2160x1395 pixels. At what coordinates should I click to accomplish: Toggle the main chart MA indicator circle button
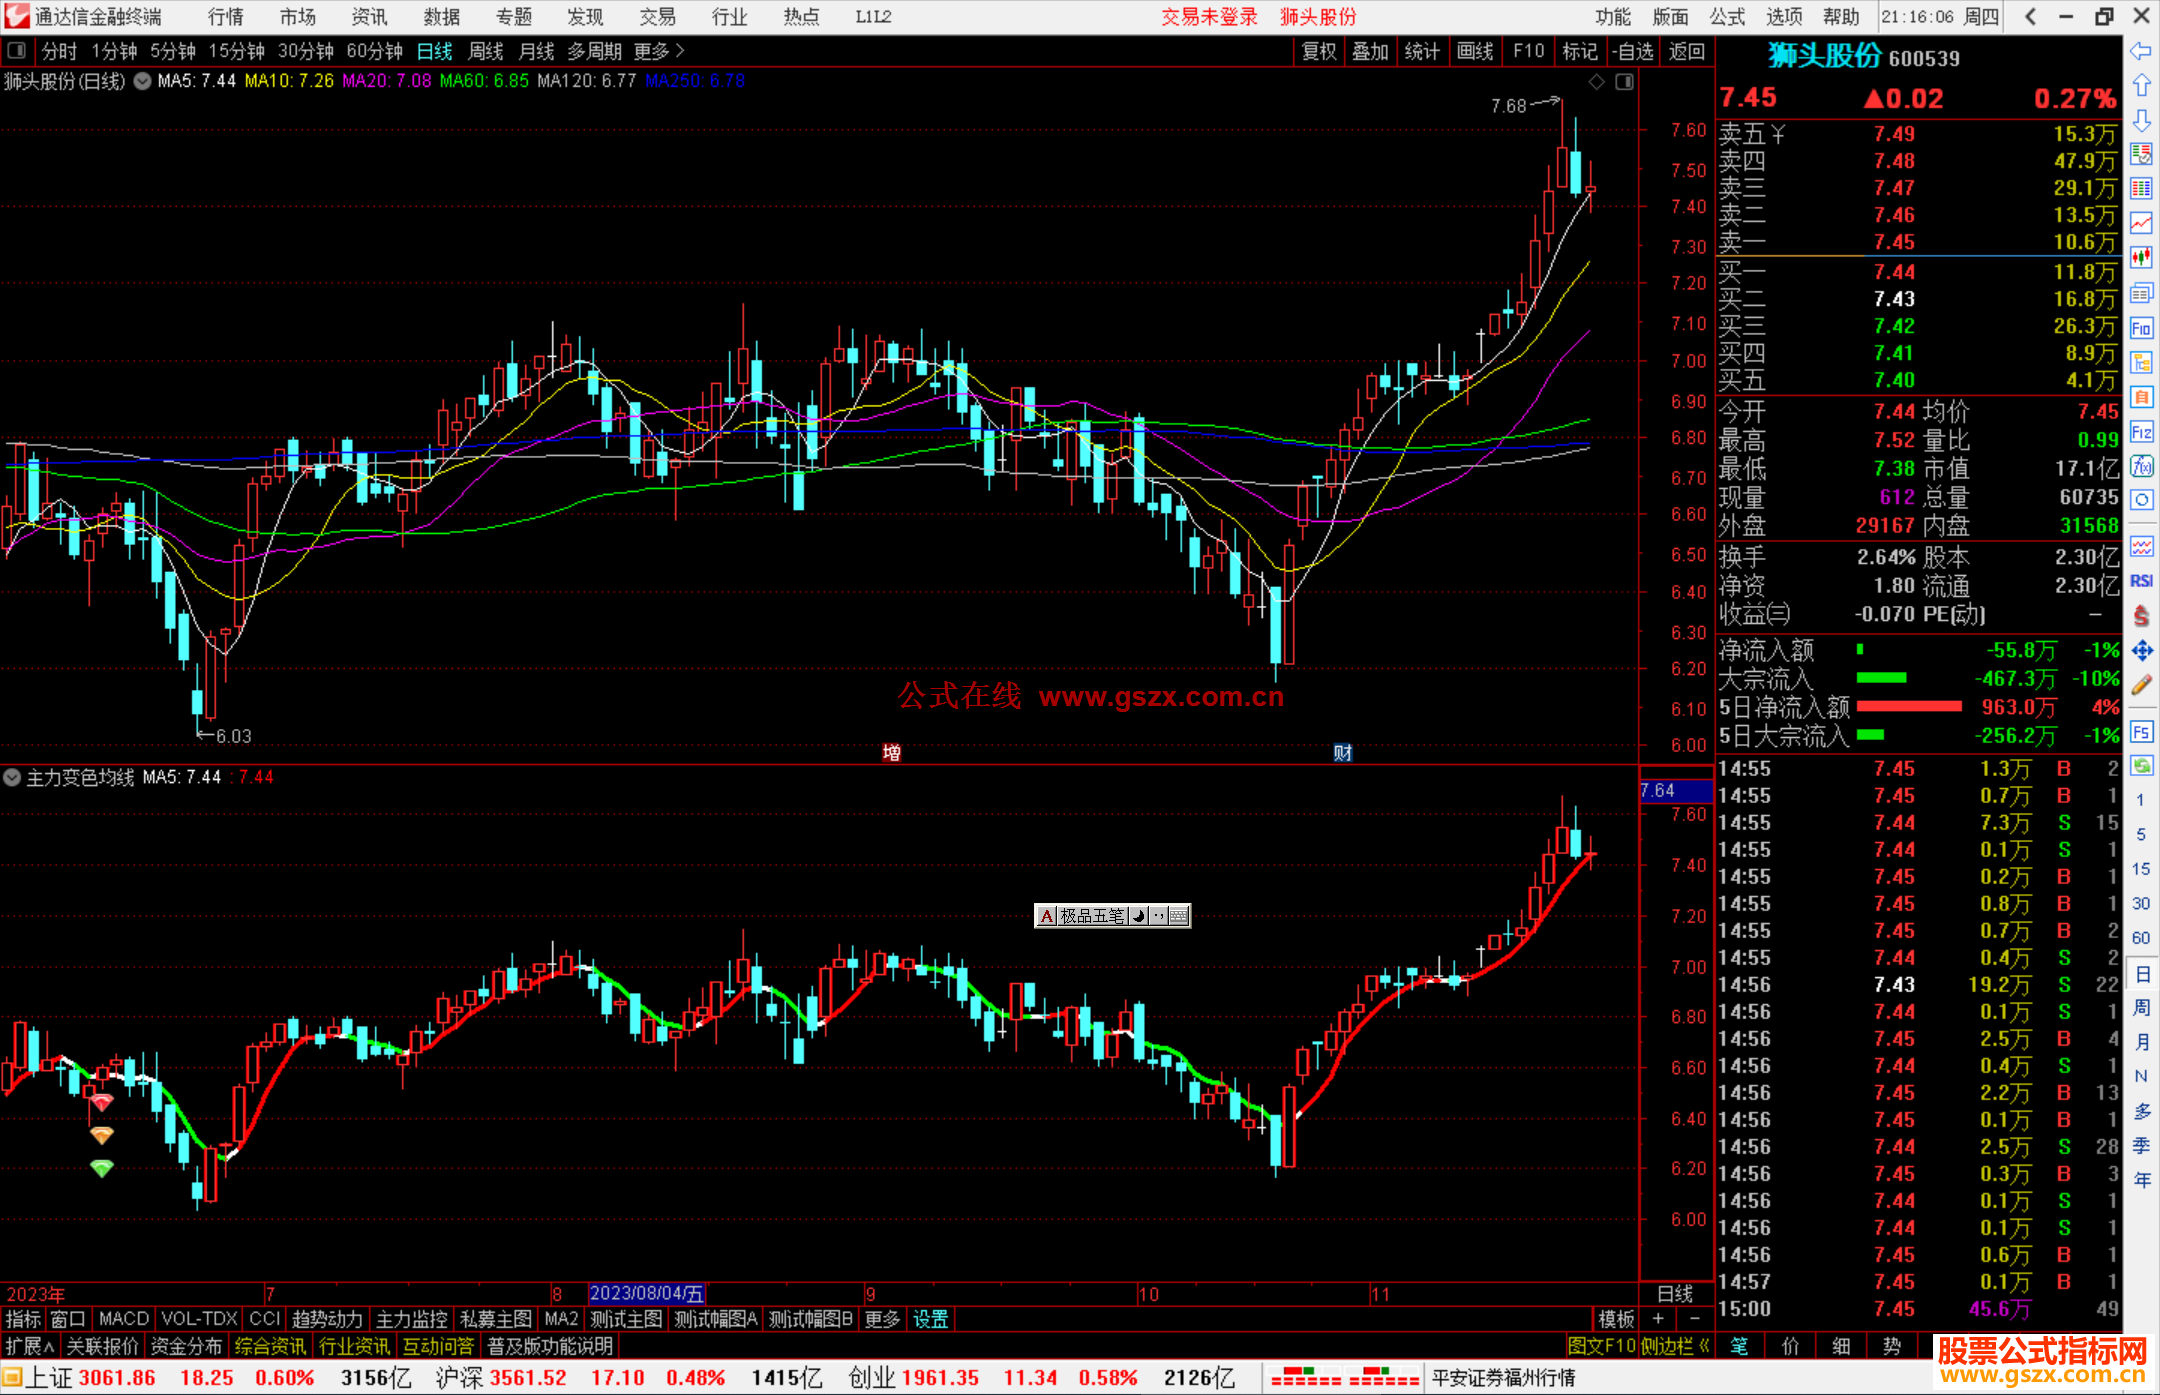[x=143, y=81]
